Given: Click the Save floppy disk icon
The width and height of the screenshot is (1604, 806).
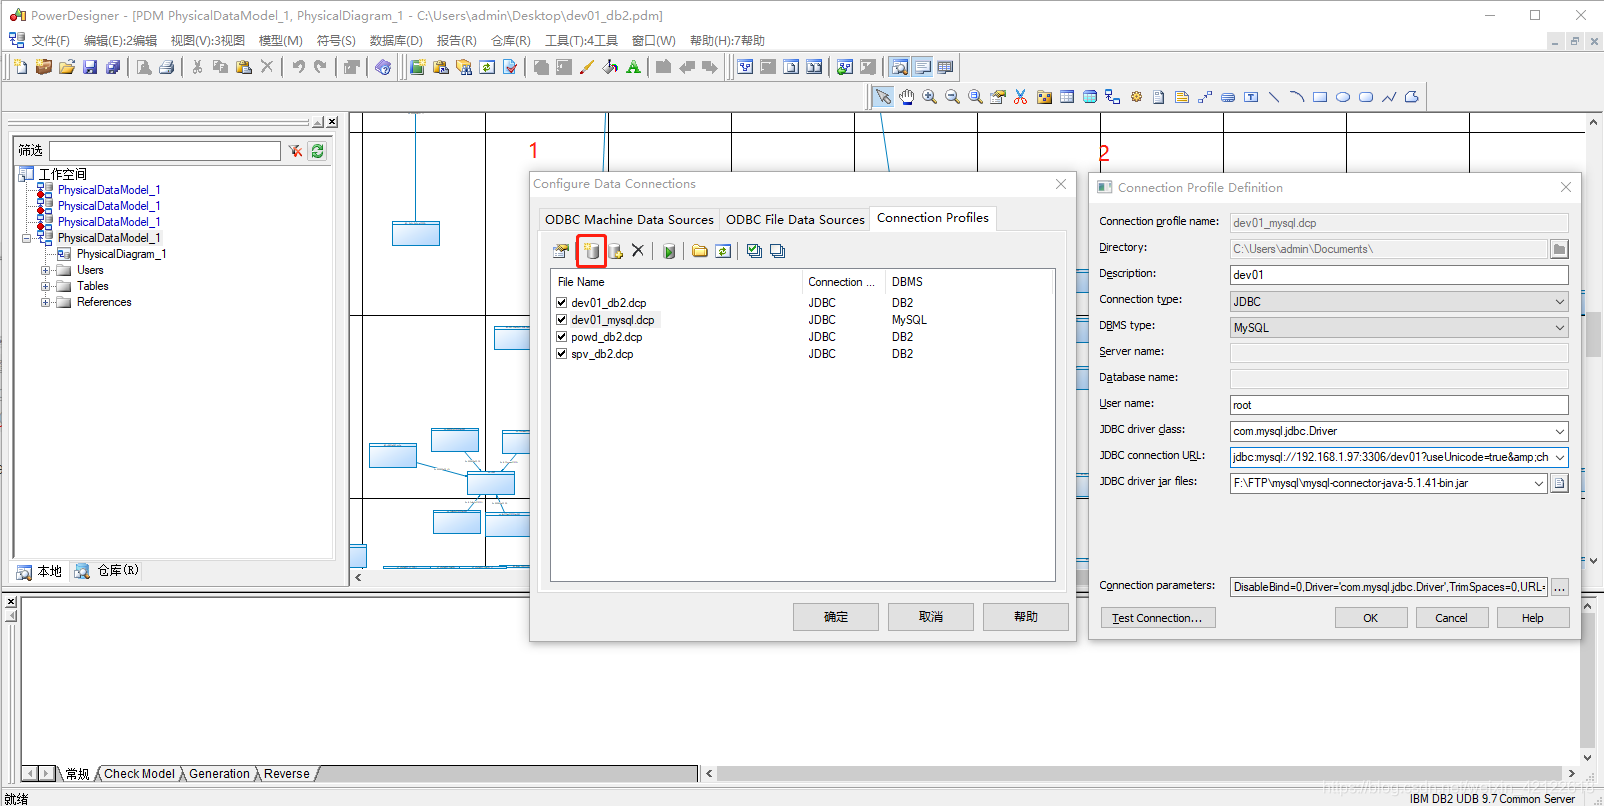Looking at the screenshot, I should pyautogui.click(x=90, y=67).
